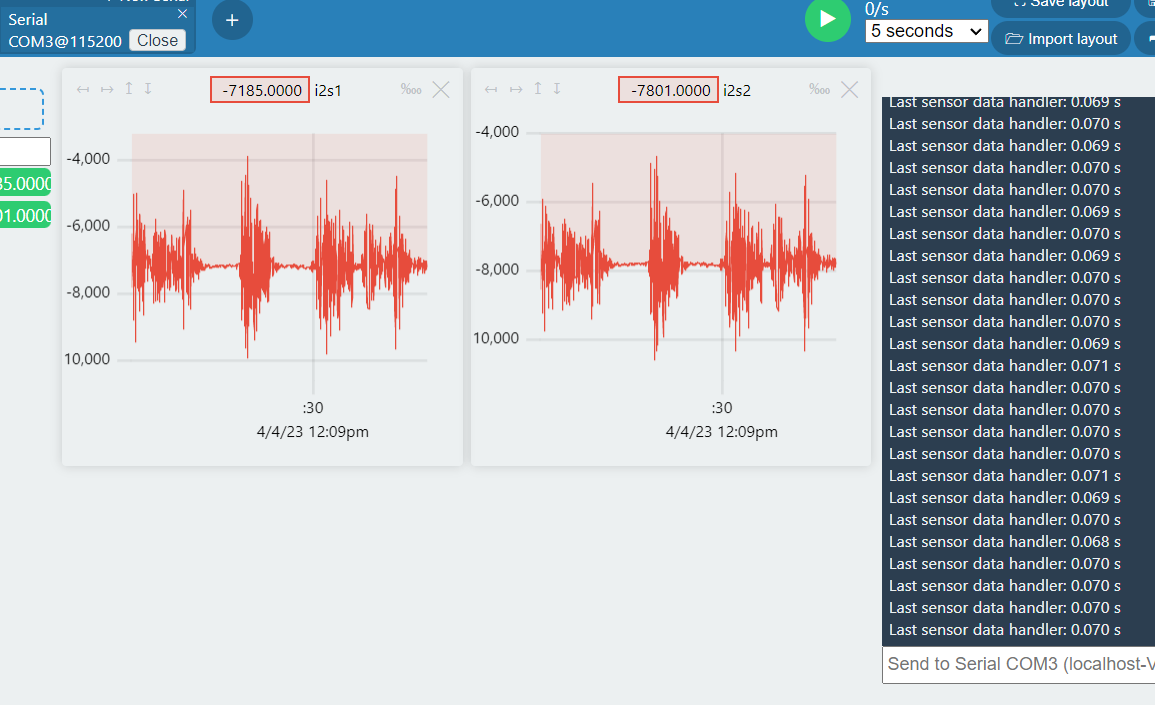The height and width of the screenshot is (705, 1155).
Task: Click the vertical up arrow on i2s2 chart
Action: 537,89
